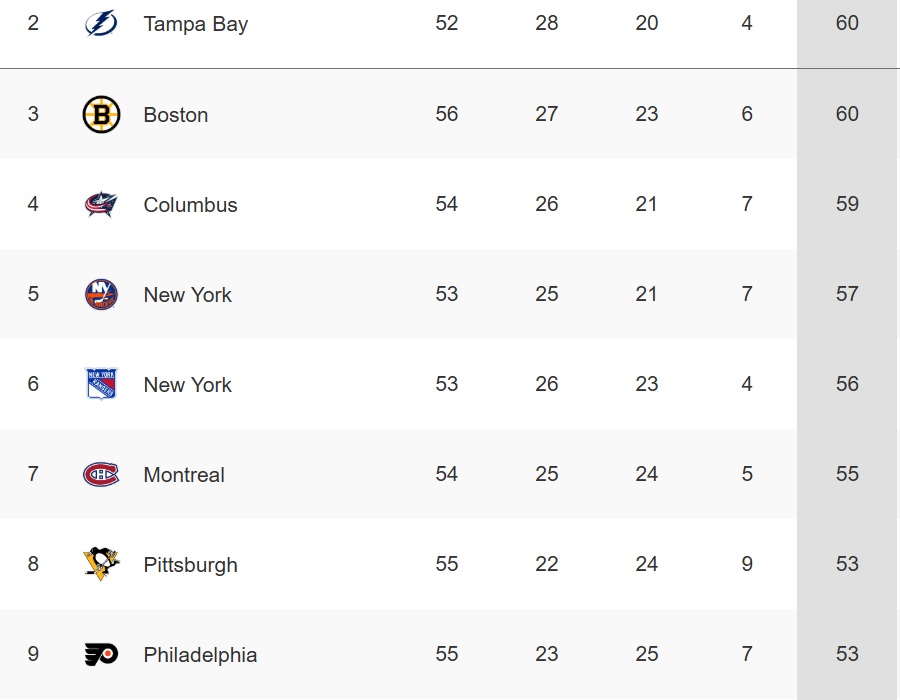Viewport: 900px width, 700px height.
Task: Open the Columbus team link
Action: point(191,205)
